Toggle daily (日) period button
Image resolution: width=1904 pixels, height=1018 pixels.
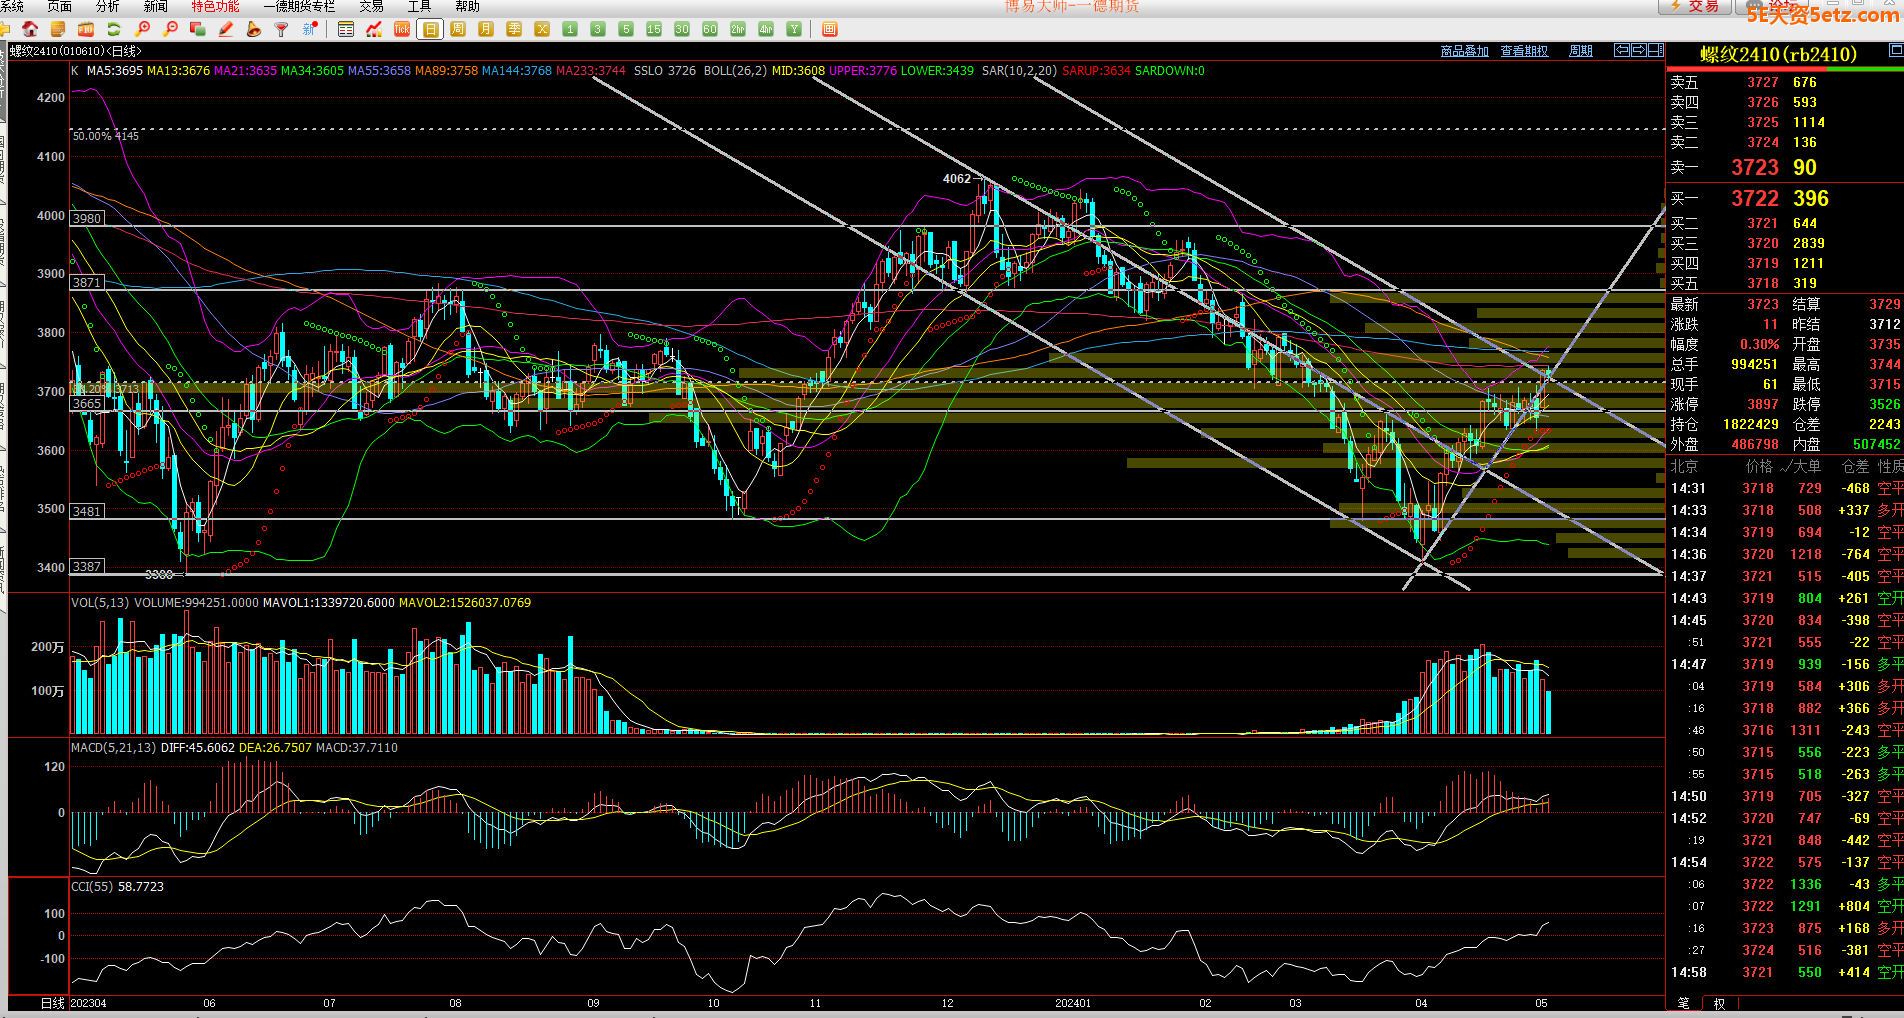[430, 29]
